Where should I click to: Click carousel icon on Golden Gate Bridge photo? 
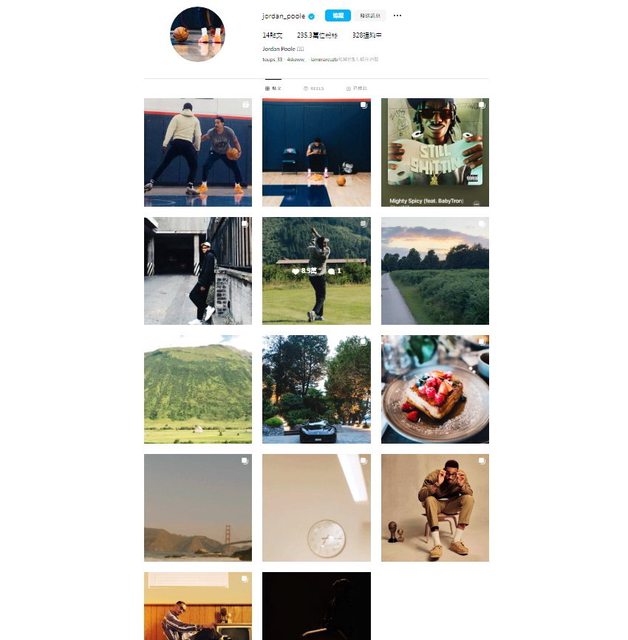tap(244, 461)
